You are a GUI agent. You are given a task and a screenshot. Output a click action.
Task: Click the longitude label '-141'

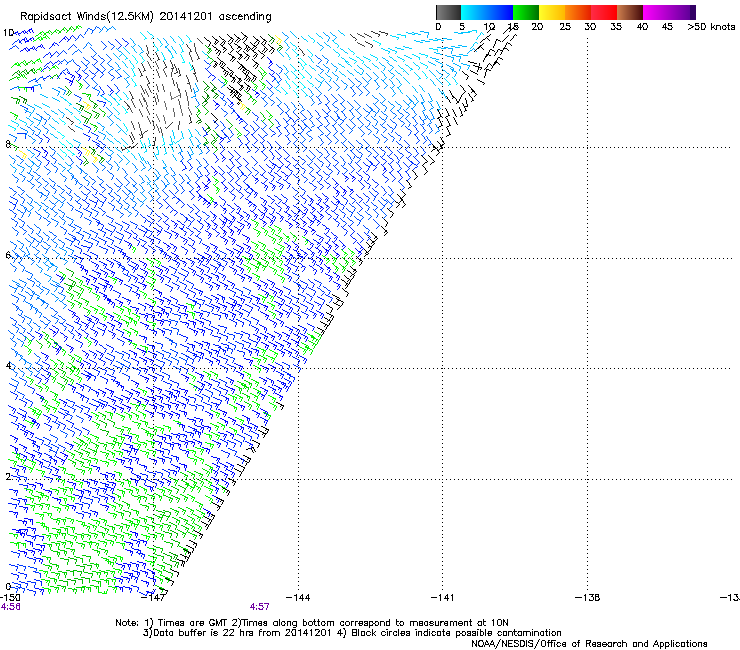point(442,598)
